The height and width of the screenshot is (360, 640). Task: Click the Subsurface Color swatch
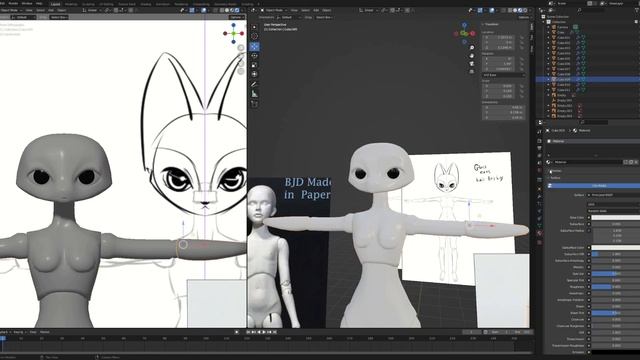pyautogui.click(x=616, y=247)
